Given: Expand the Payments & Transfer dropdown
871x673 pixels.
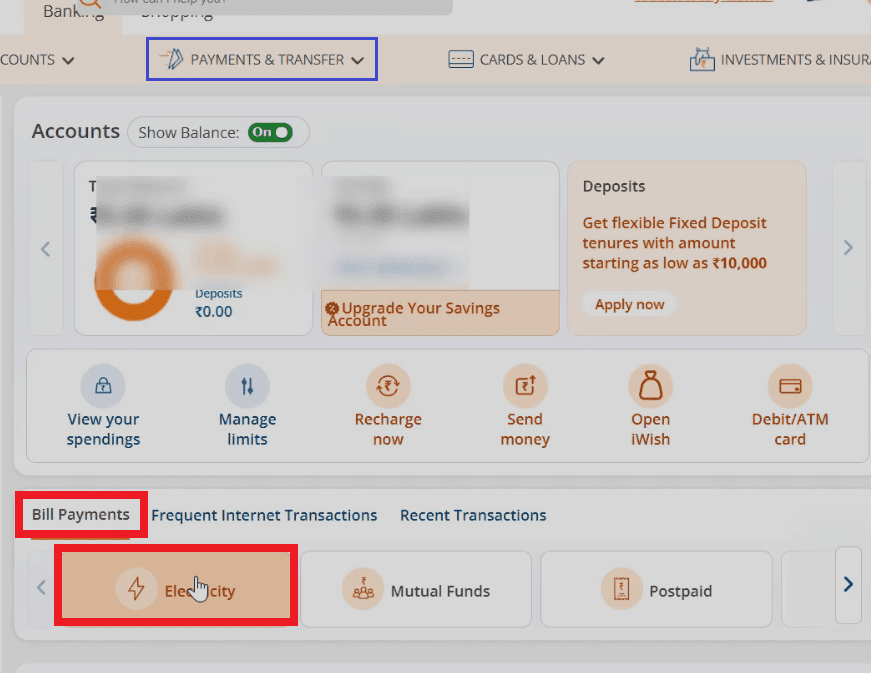Looking at the screenshot, I should click(x=261, y=59).
